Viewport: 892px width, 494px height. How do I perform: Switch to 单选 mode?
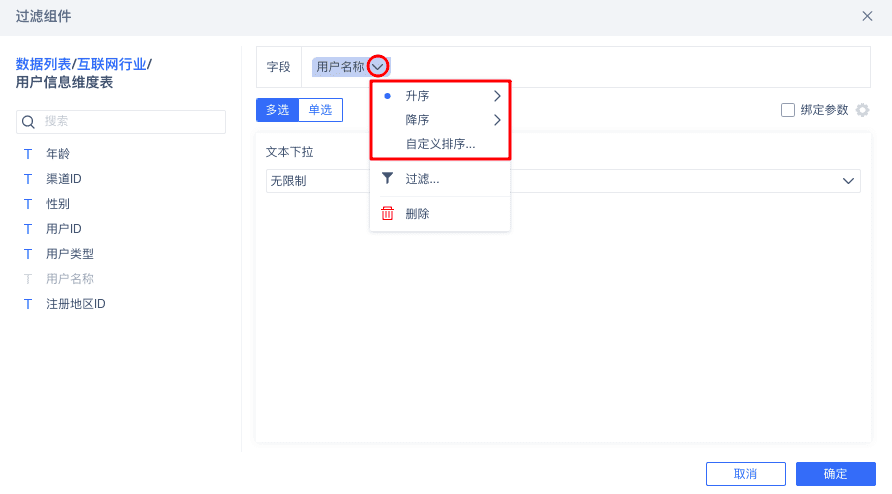click(x=320, y=110)
